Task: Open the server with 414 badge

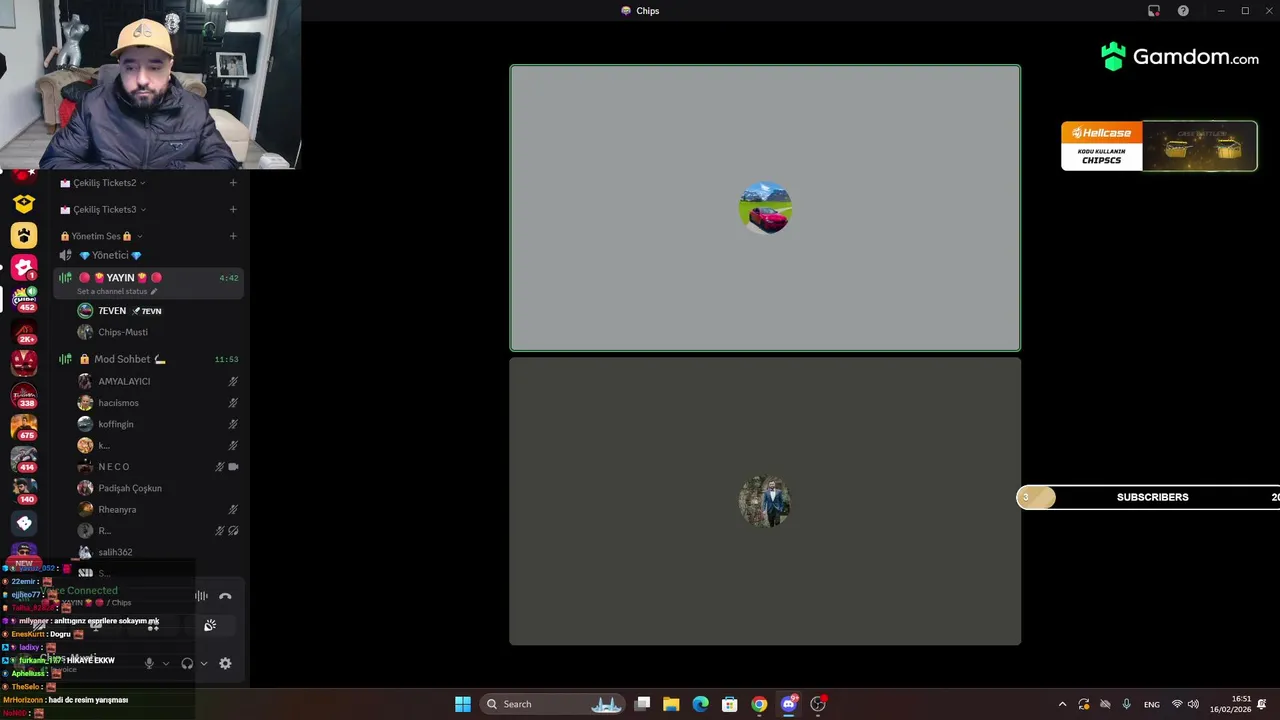Action: [24, 459]
